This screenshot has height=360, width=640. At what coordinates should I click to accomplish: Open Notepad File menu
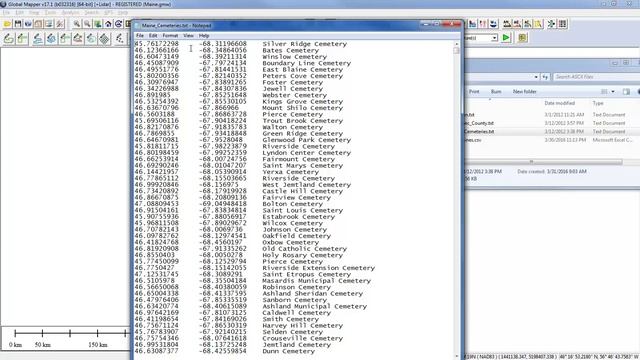(140, 36)
